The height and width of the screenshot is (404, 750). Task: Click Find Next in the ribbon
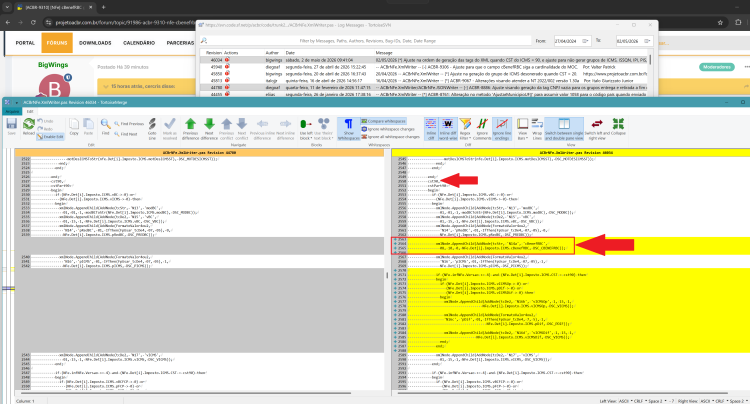click(x=126, y=134)
